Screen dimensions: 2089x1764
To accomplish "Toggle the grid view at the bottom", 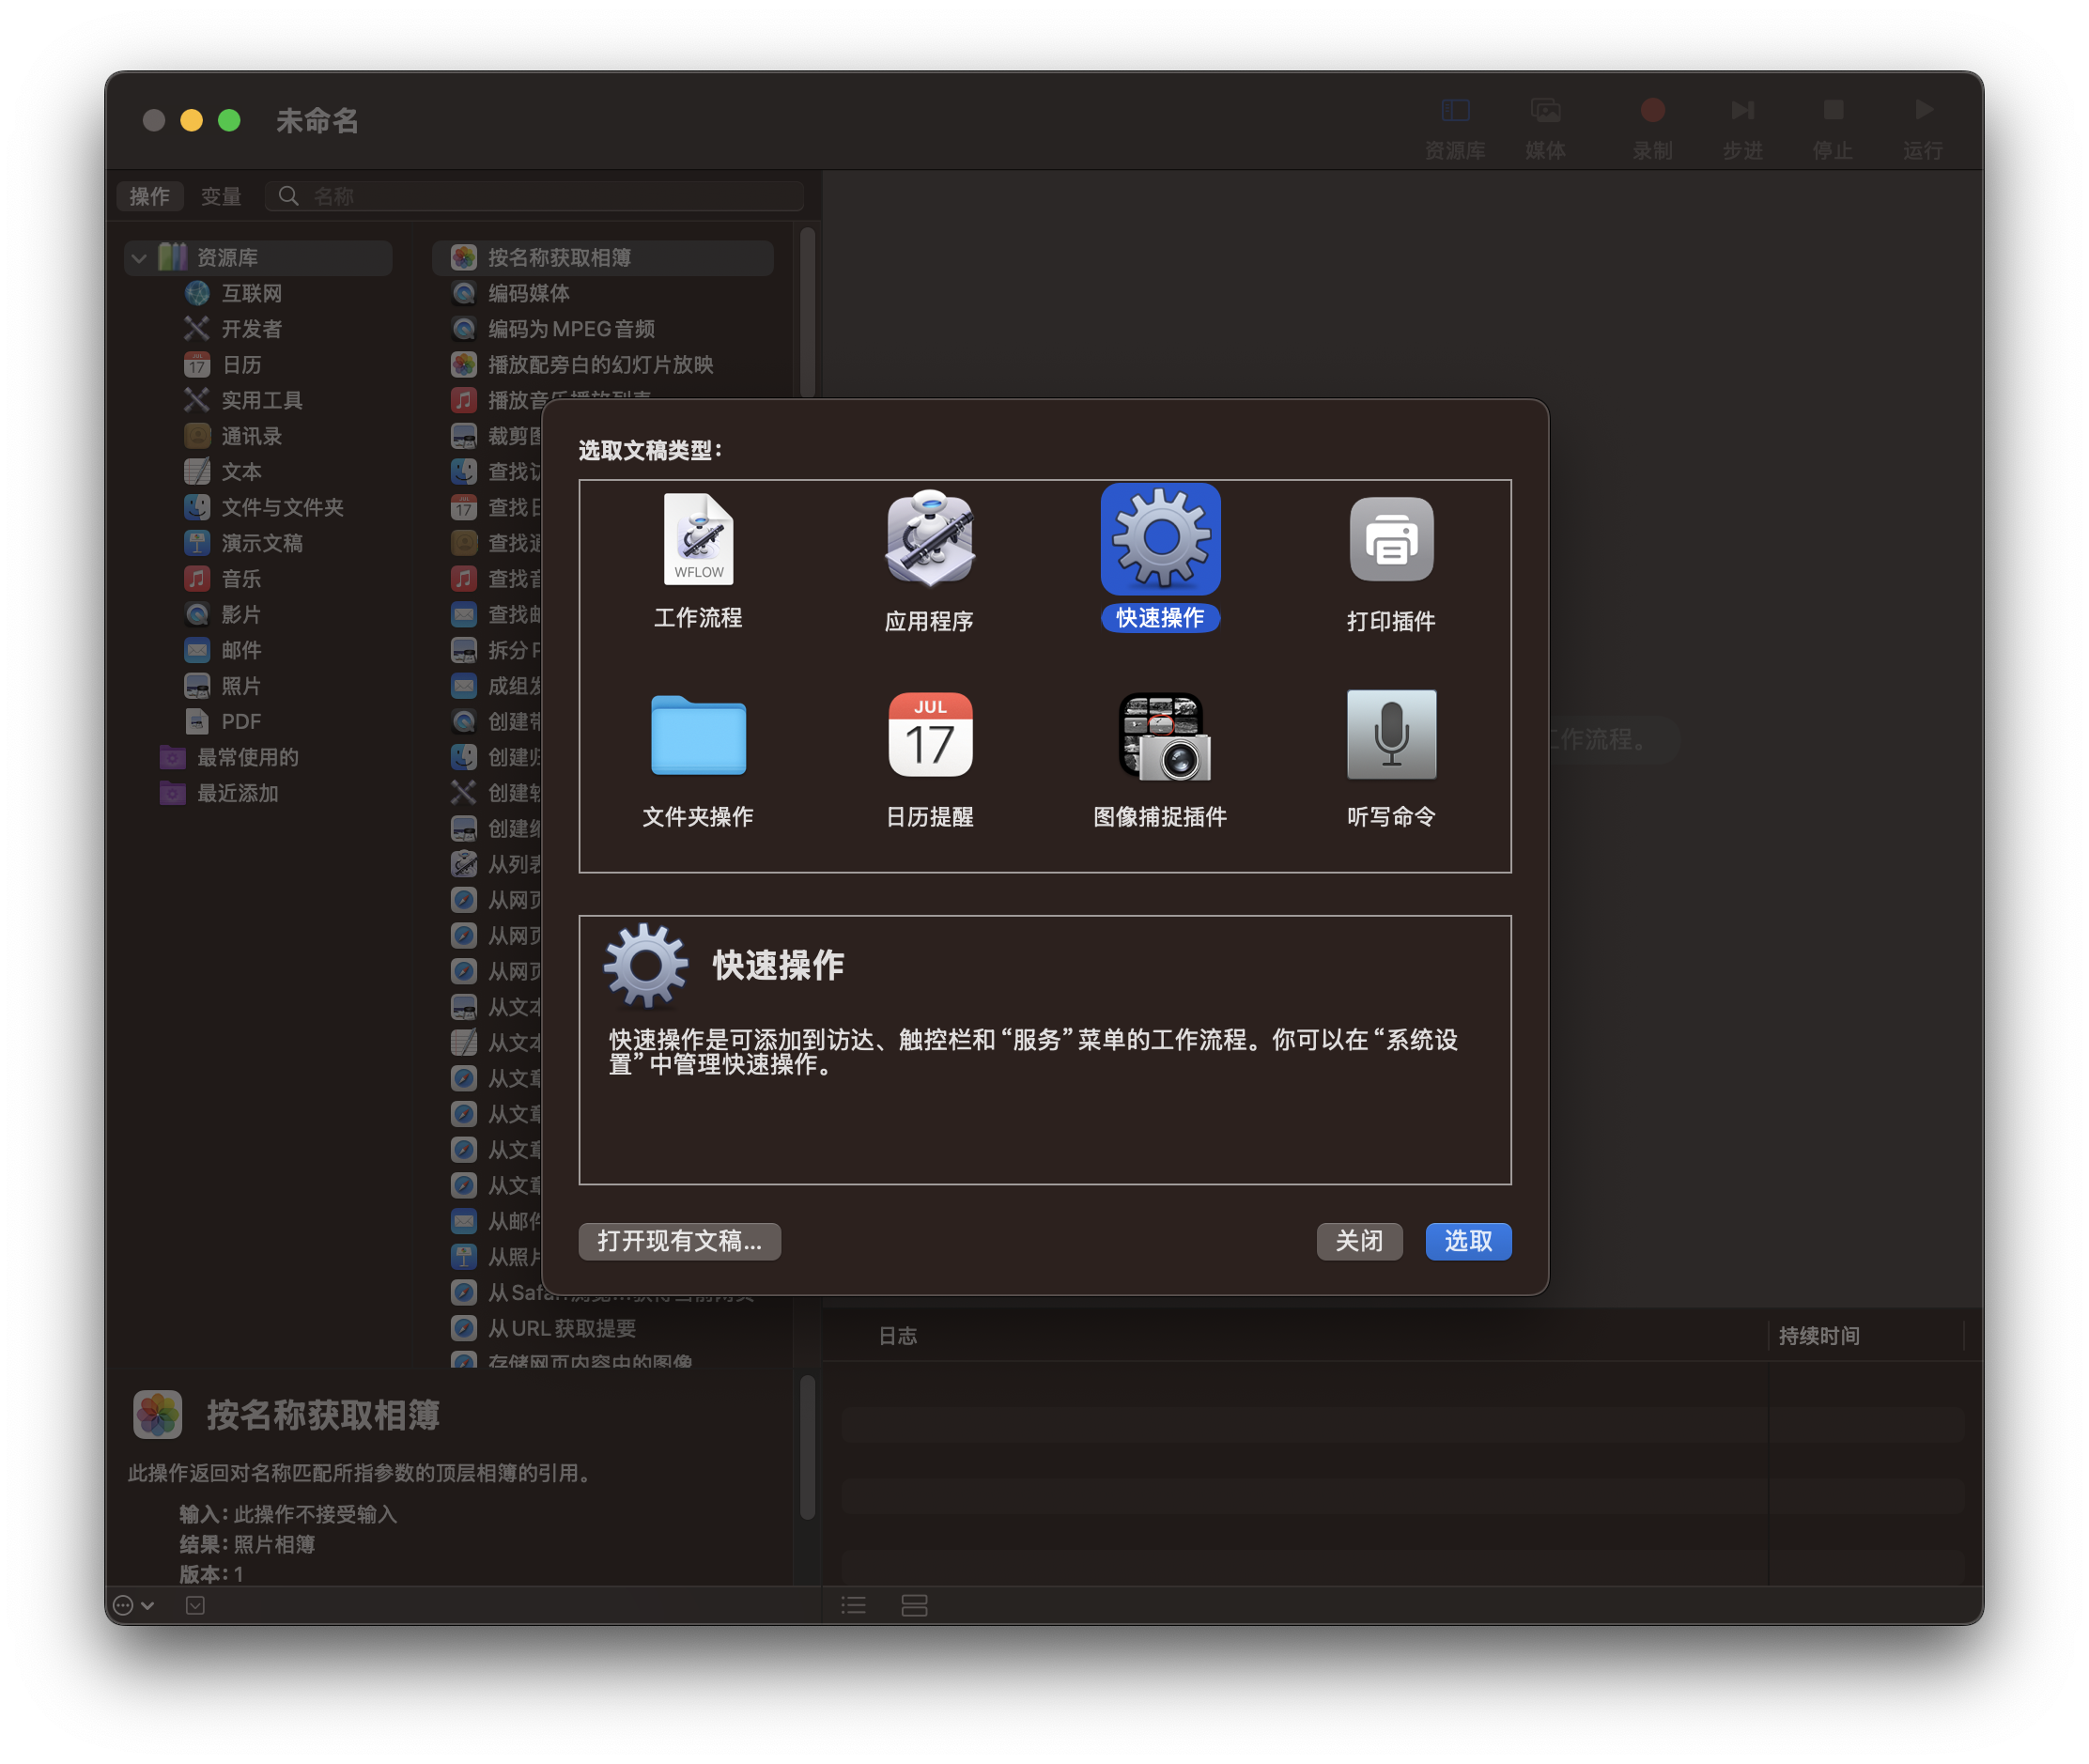I will pyautogui.click(x=913, y=1605).
